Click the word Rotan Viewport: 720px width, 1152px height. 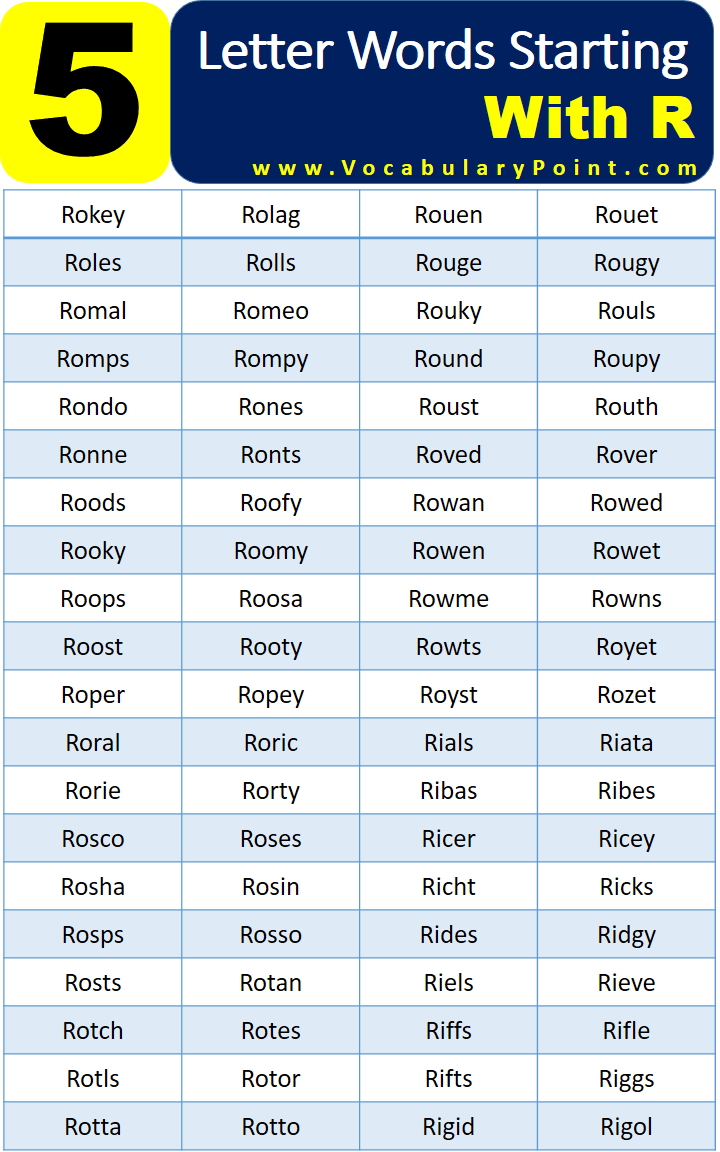tap(271, 982)
